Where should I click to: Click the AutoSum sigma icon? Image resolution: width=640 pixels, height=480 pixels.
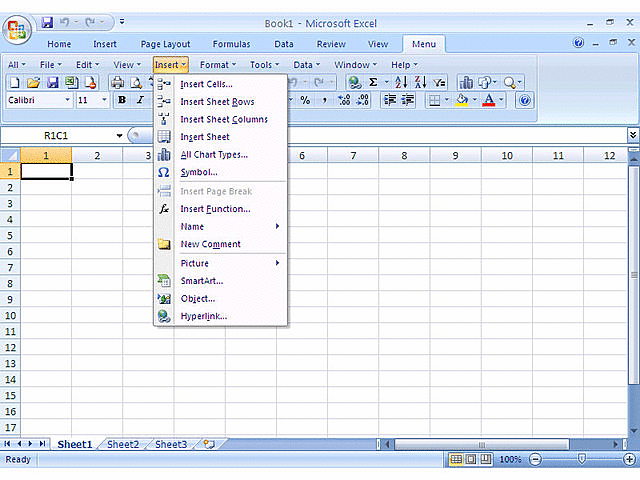click(x=373, y=82)
